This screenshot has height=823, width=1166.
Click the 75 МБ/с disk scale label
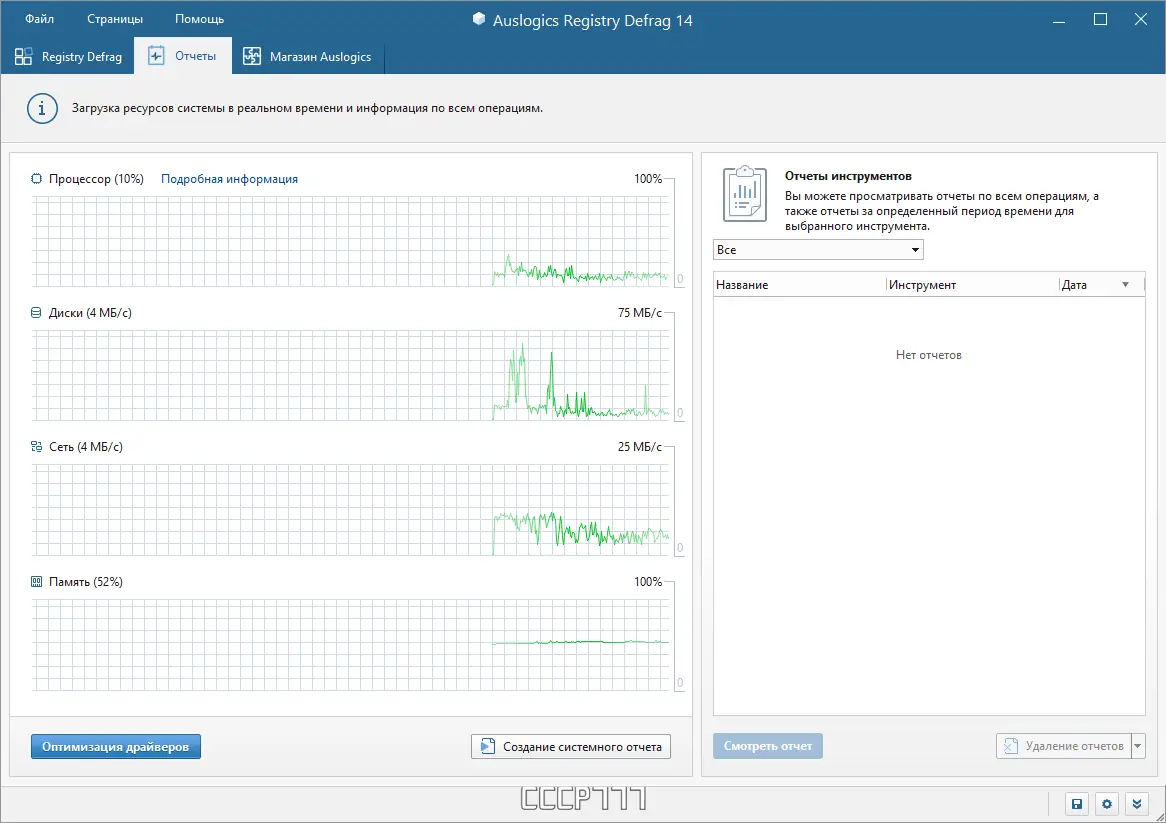pyautogui.click(x=640, y=313)
